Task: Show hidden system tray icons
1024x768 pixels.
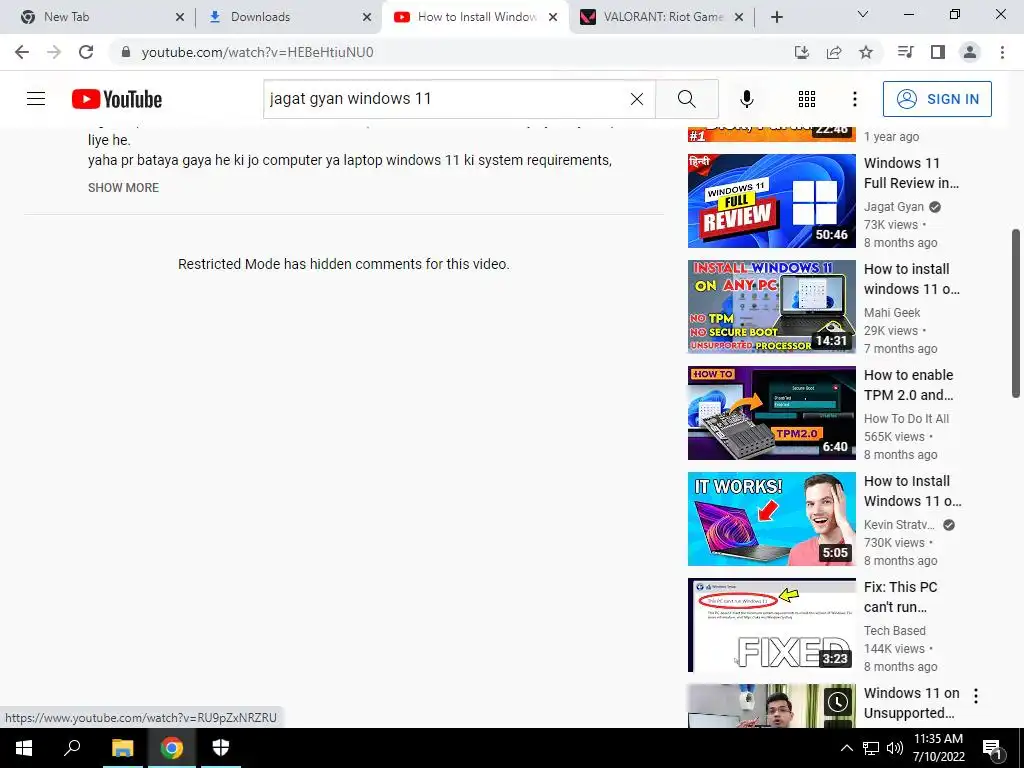Action: (846, 748)
